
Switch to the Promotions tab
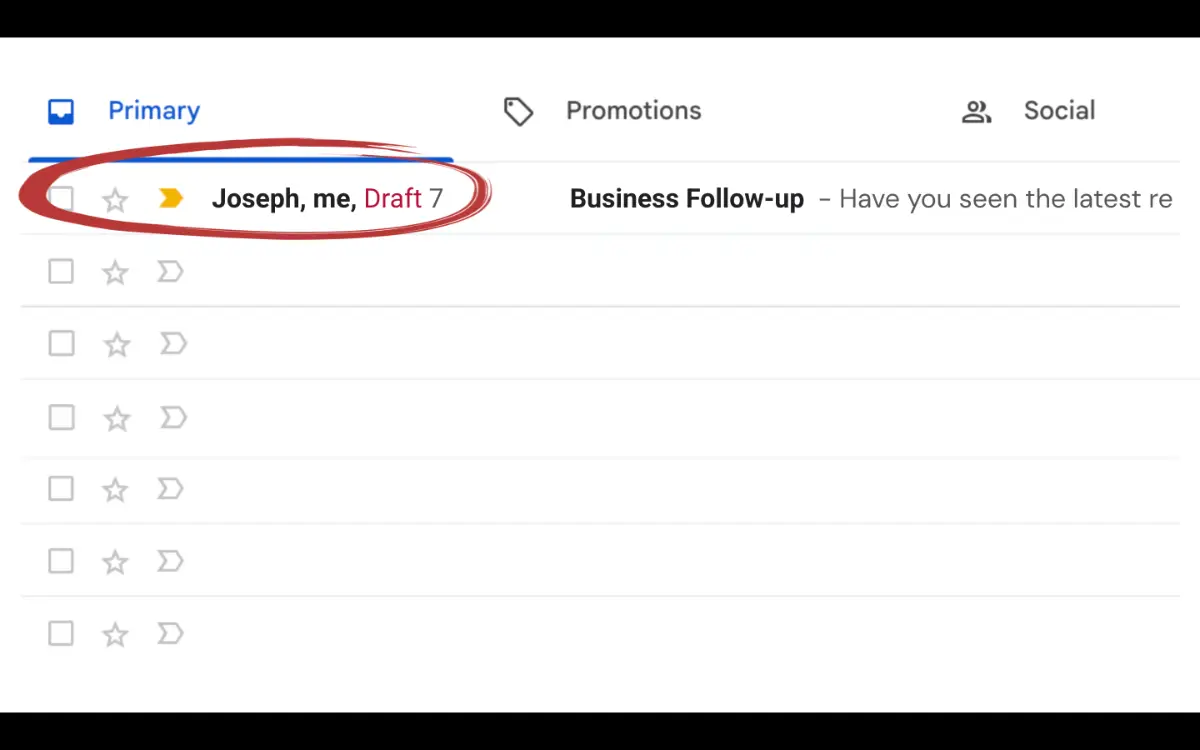(633, 110)
